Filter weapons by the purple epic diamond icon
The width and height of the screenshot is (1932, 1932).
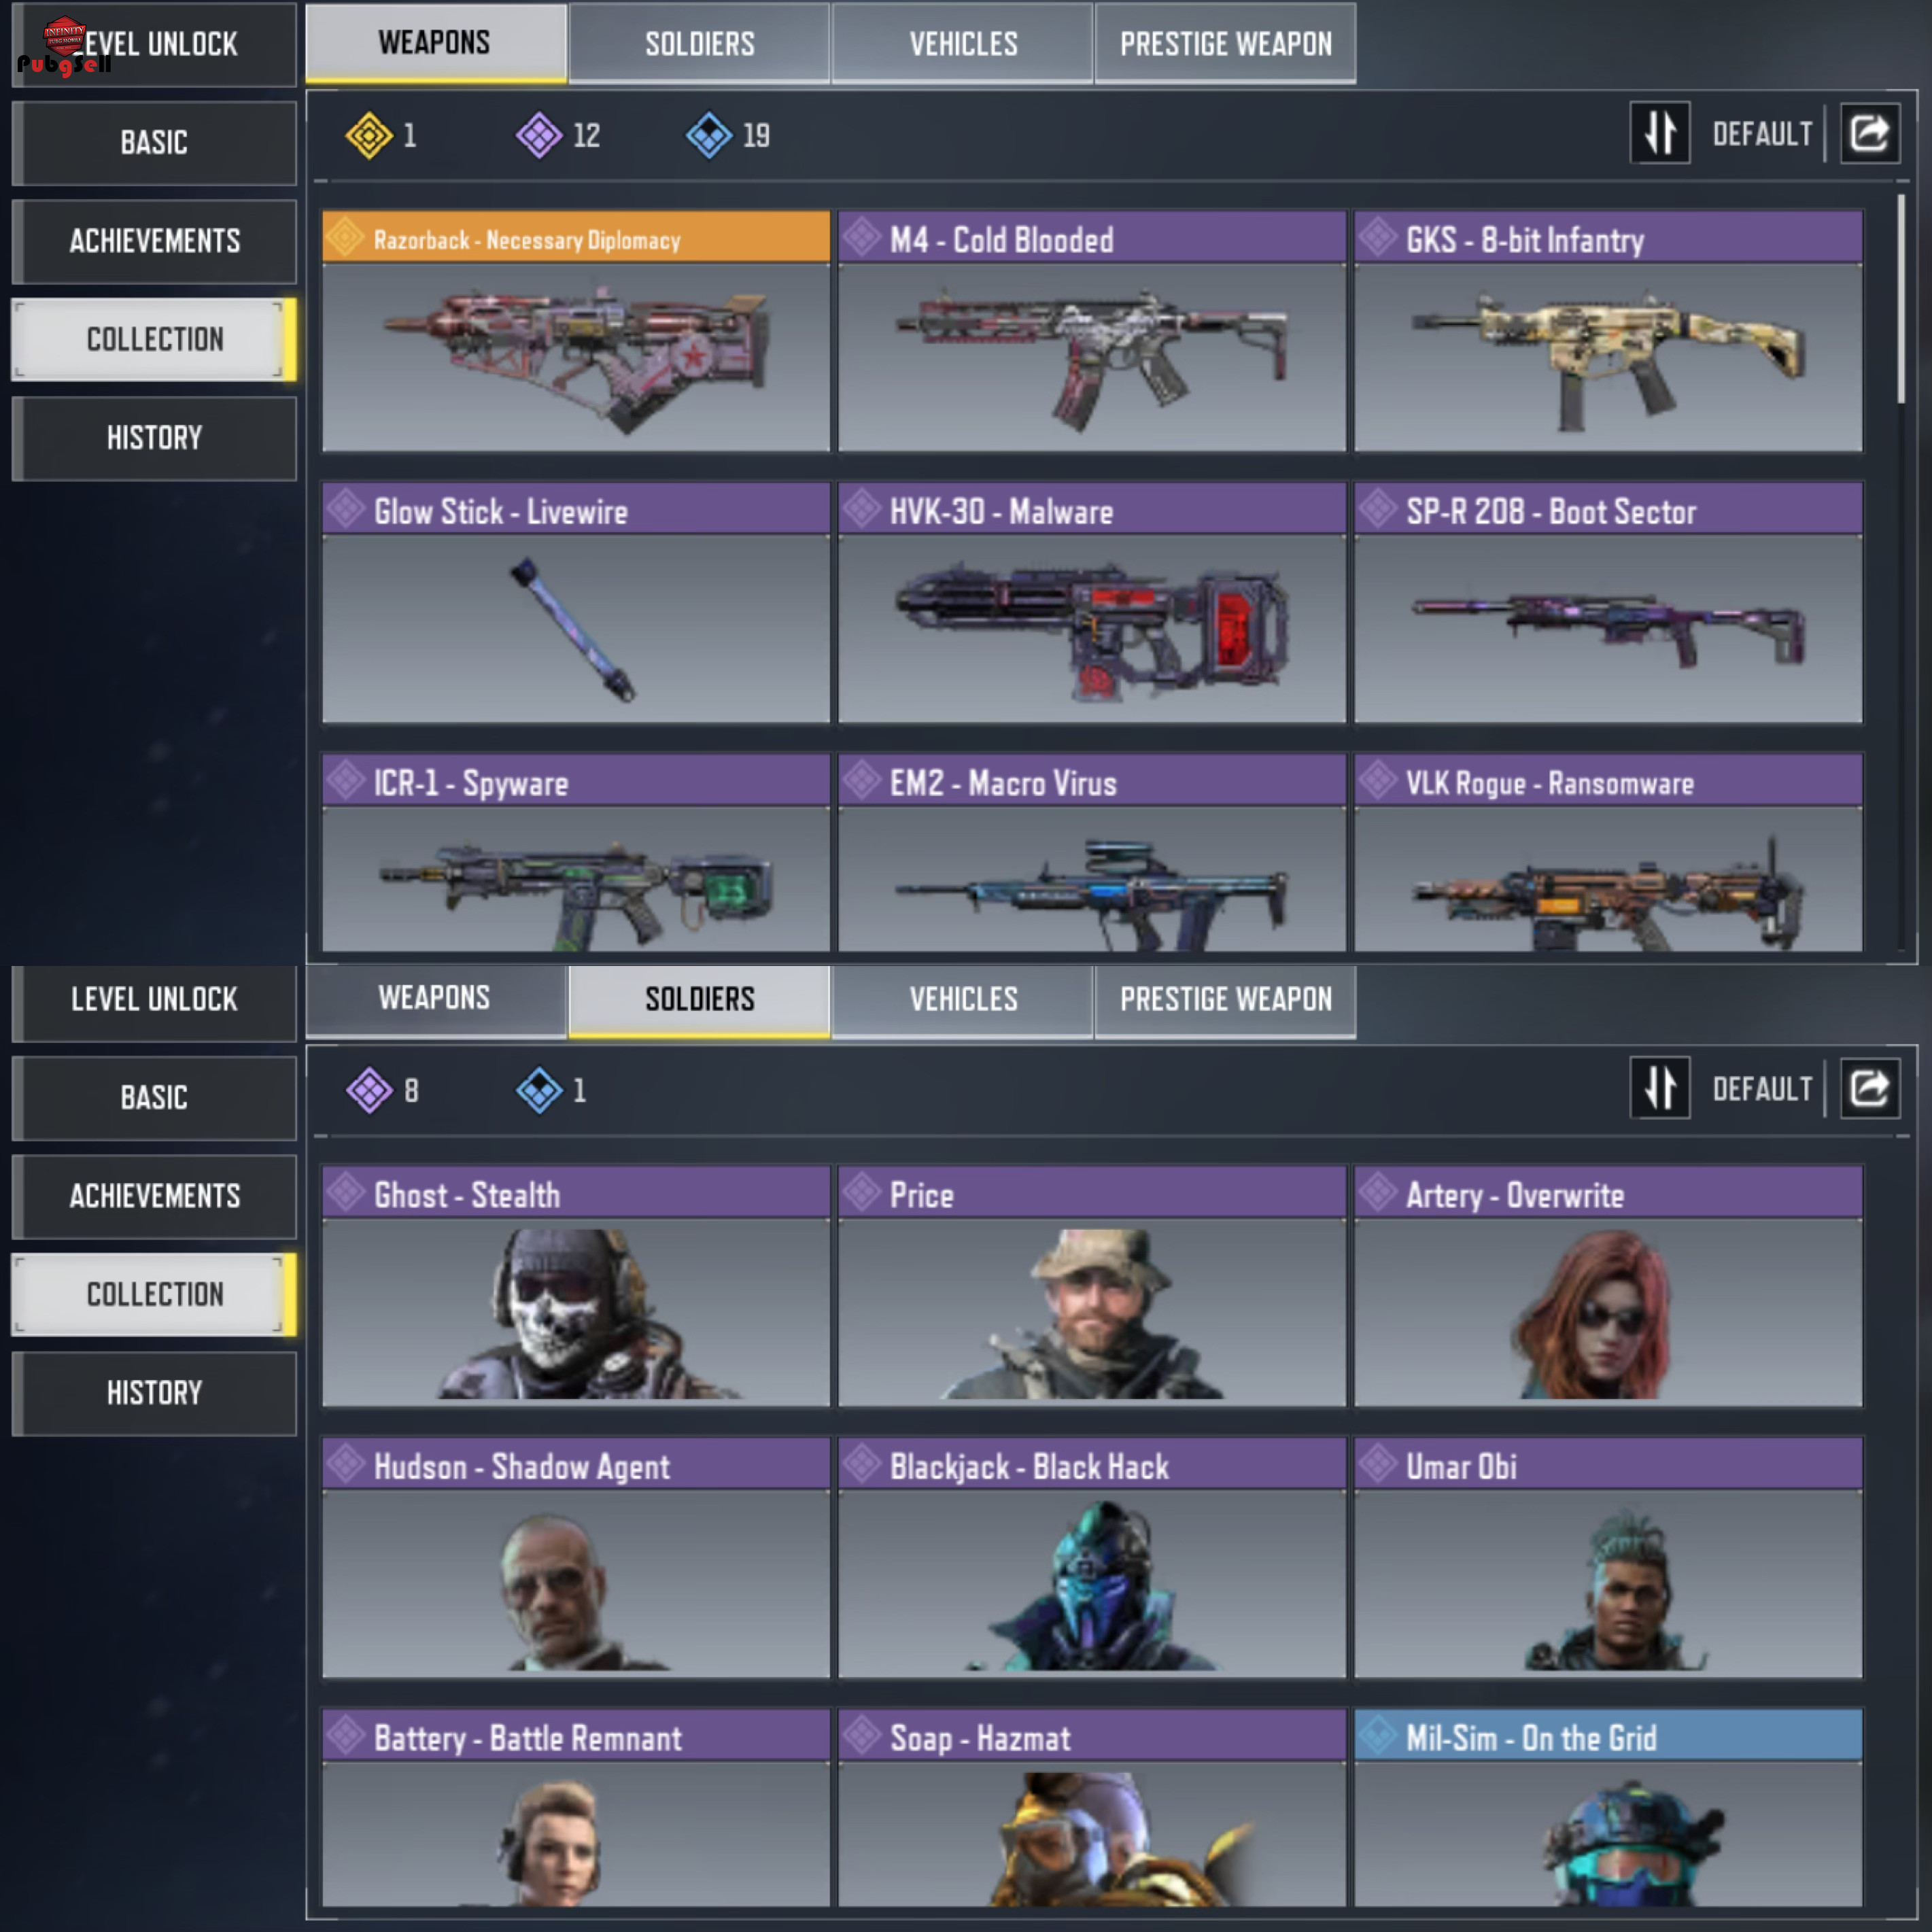[539, 135]
